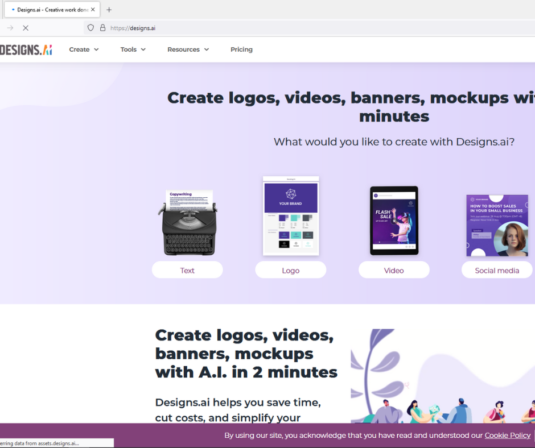Image resolution: width=535 pixels, height=448 pixels.
Task: Click the 'What would you like to create' text
Action: (394, 142)
